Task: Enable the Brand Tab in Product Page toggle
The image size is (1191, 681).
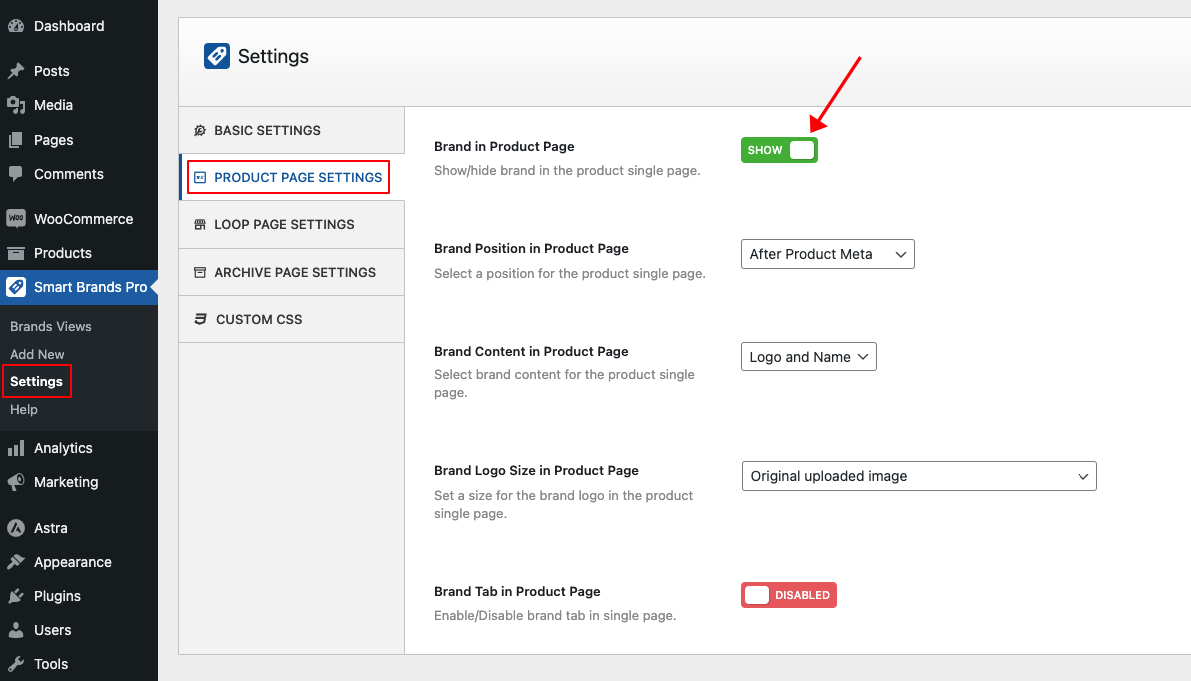Action: 788,595
